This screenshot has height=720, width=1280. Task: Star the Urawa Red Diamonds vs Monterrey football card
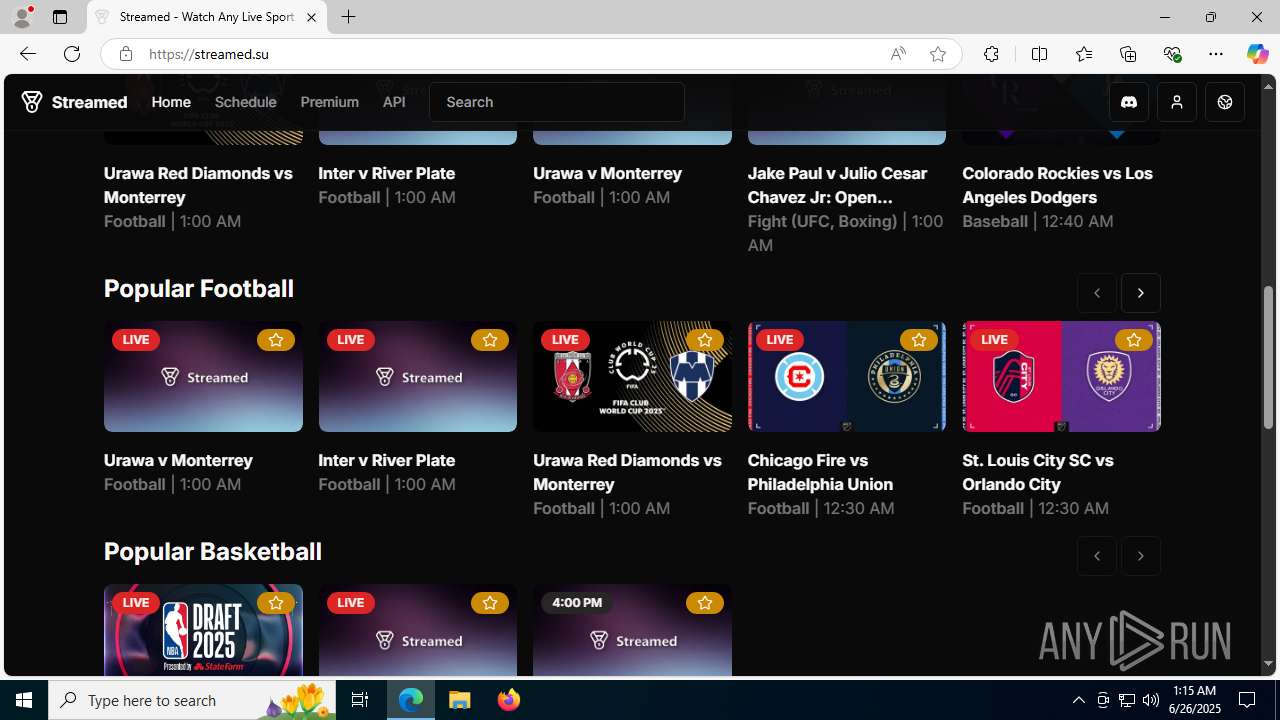coord(704,340)
